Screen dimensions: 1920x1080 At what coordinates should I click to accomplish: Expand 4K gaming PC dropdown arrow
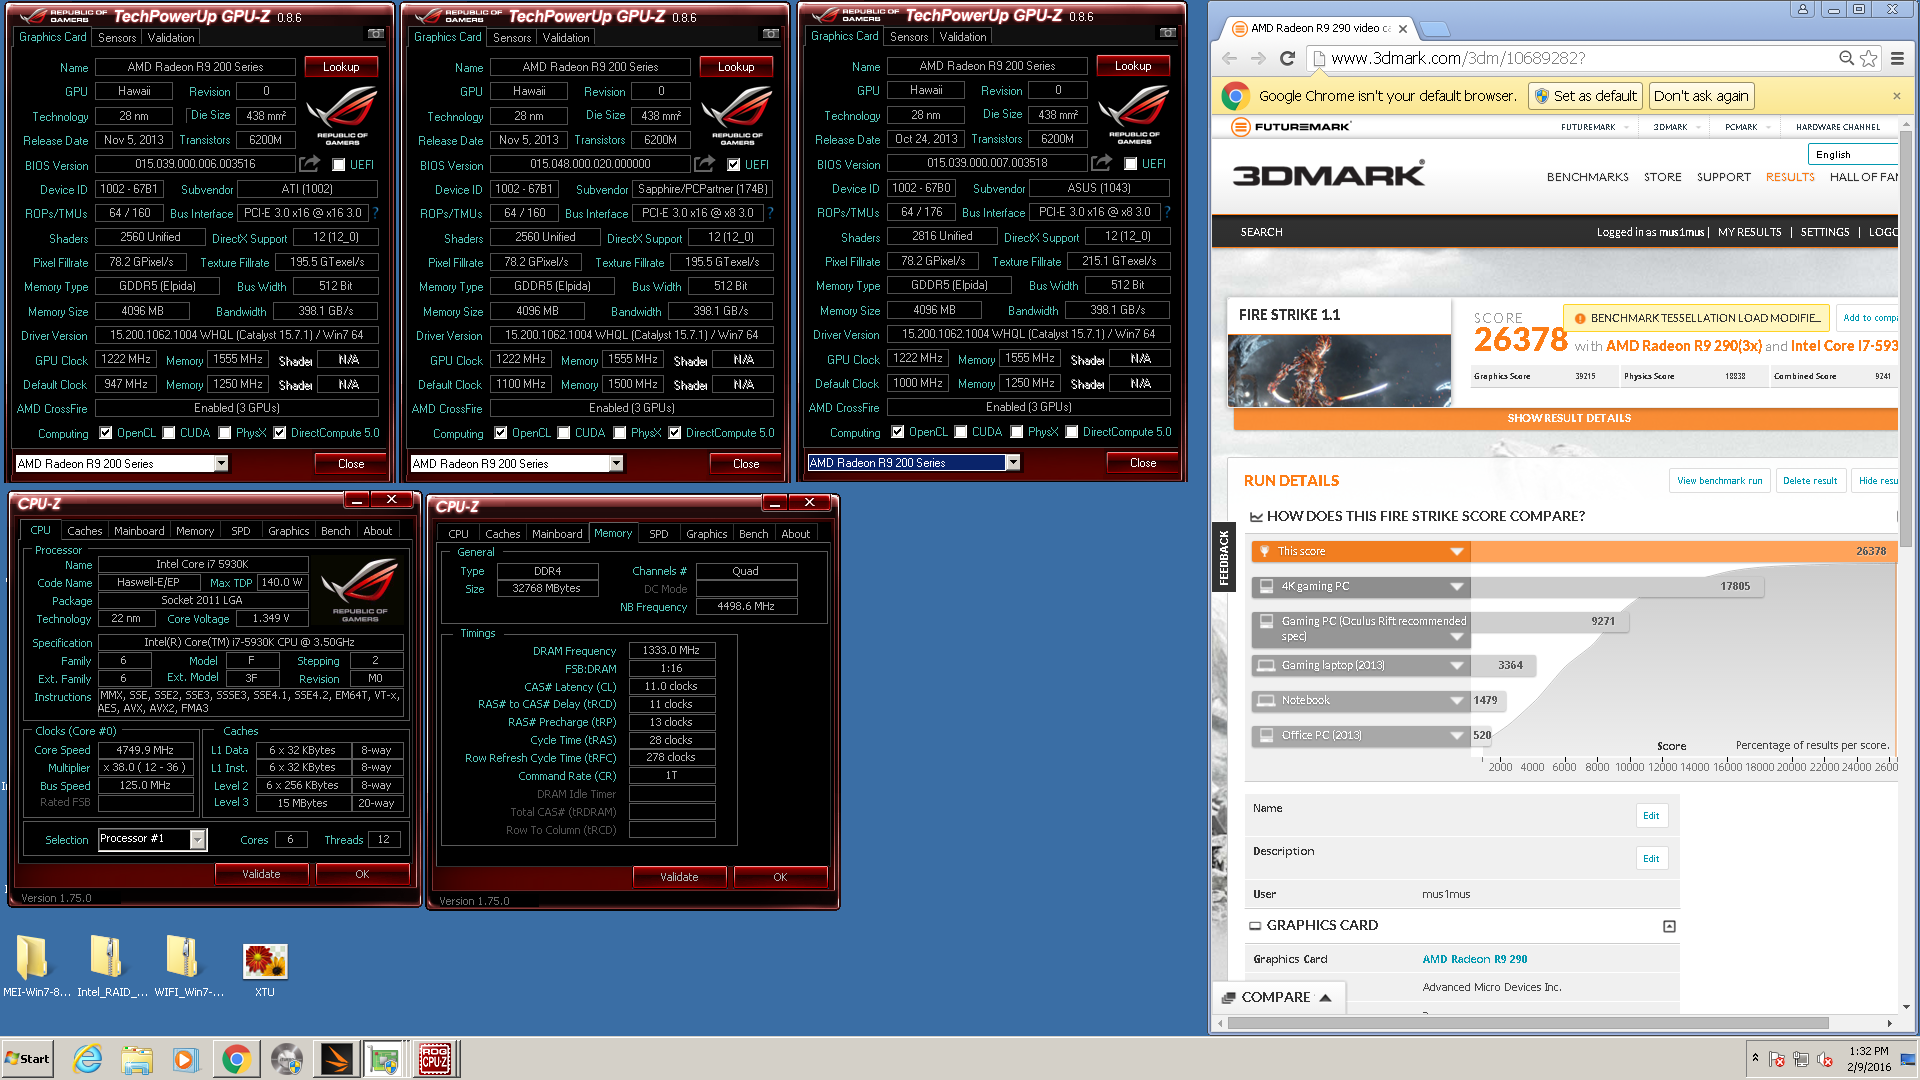tap(1457, 587)
